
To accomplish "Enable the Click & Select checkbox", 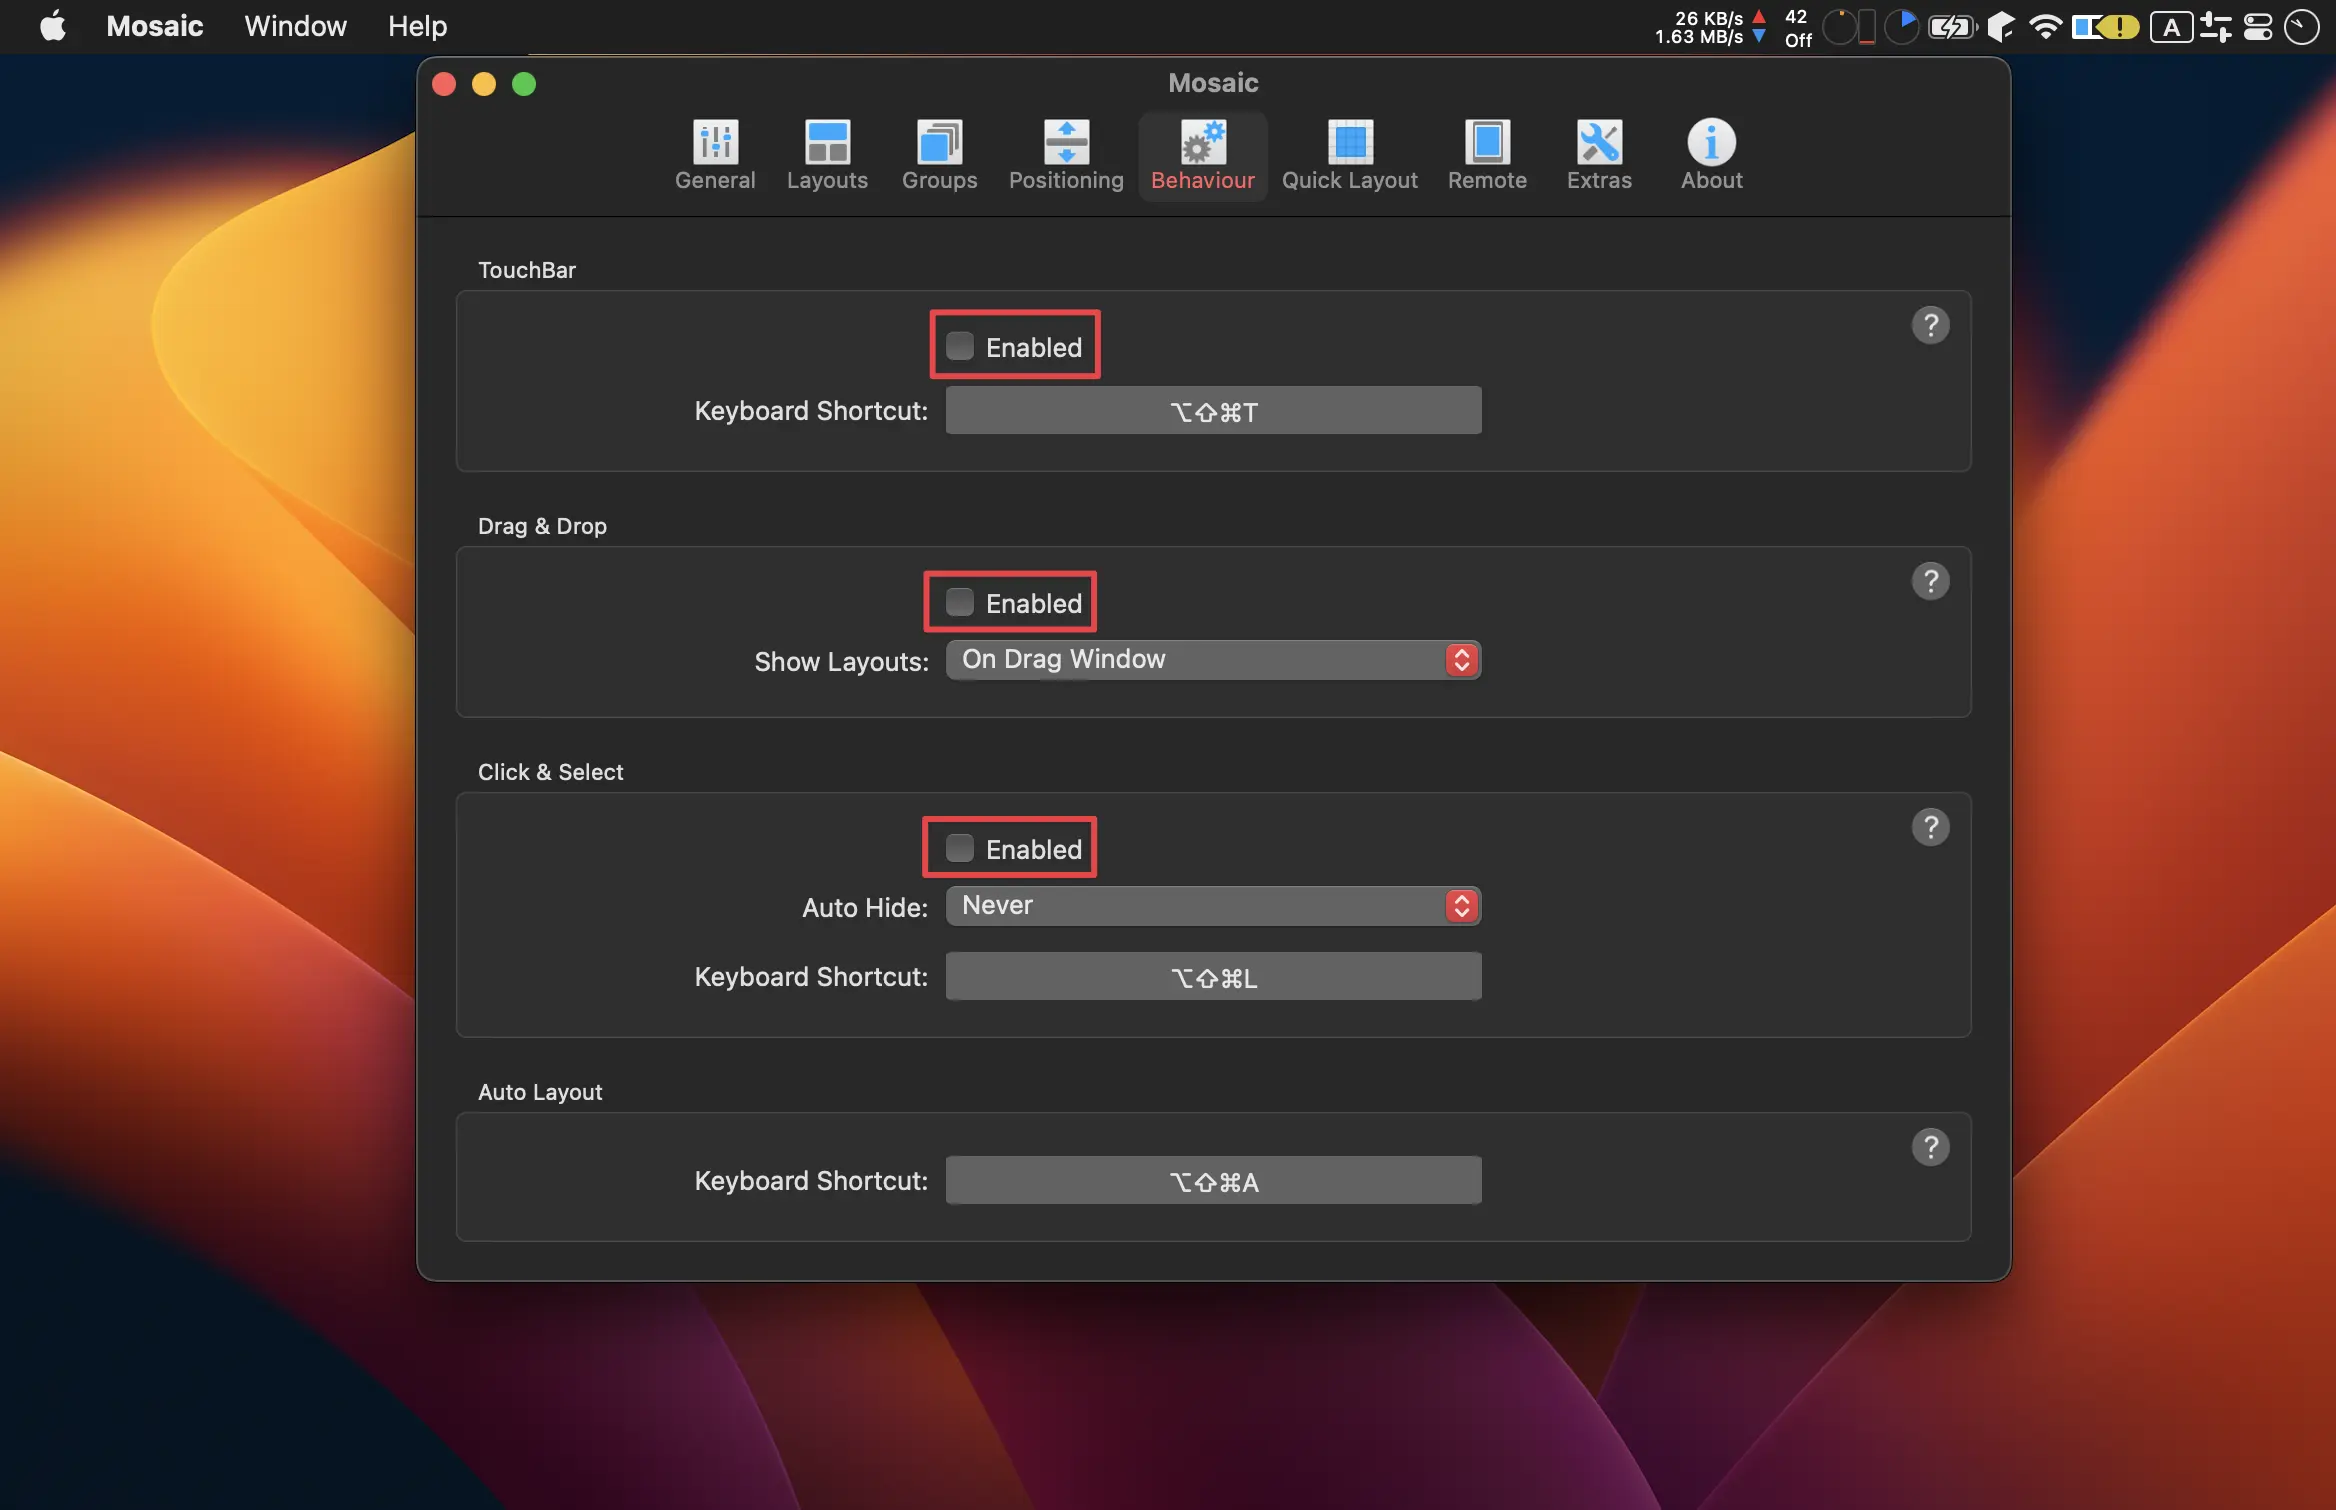I will click(959, 848).
